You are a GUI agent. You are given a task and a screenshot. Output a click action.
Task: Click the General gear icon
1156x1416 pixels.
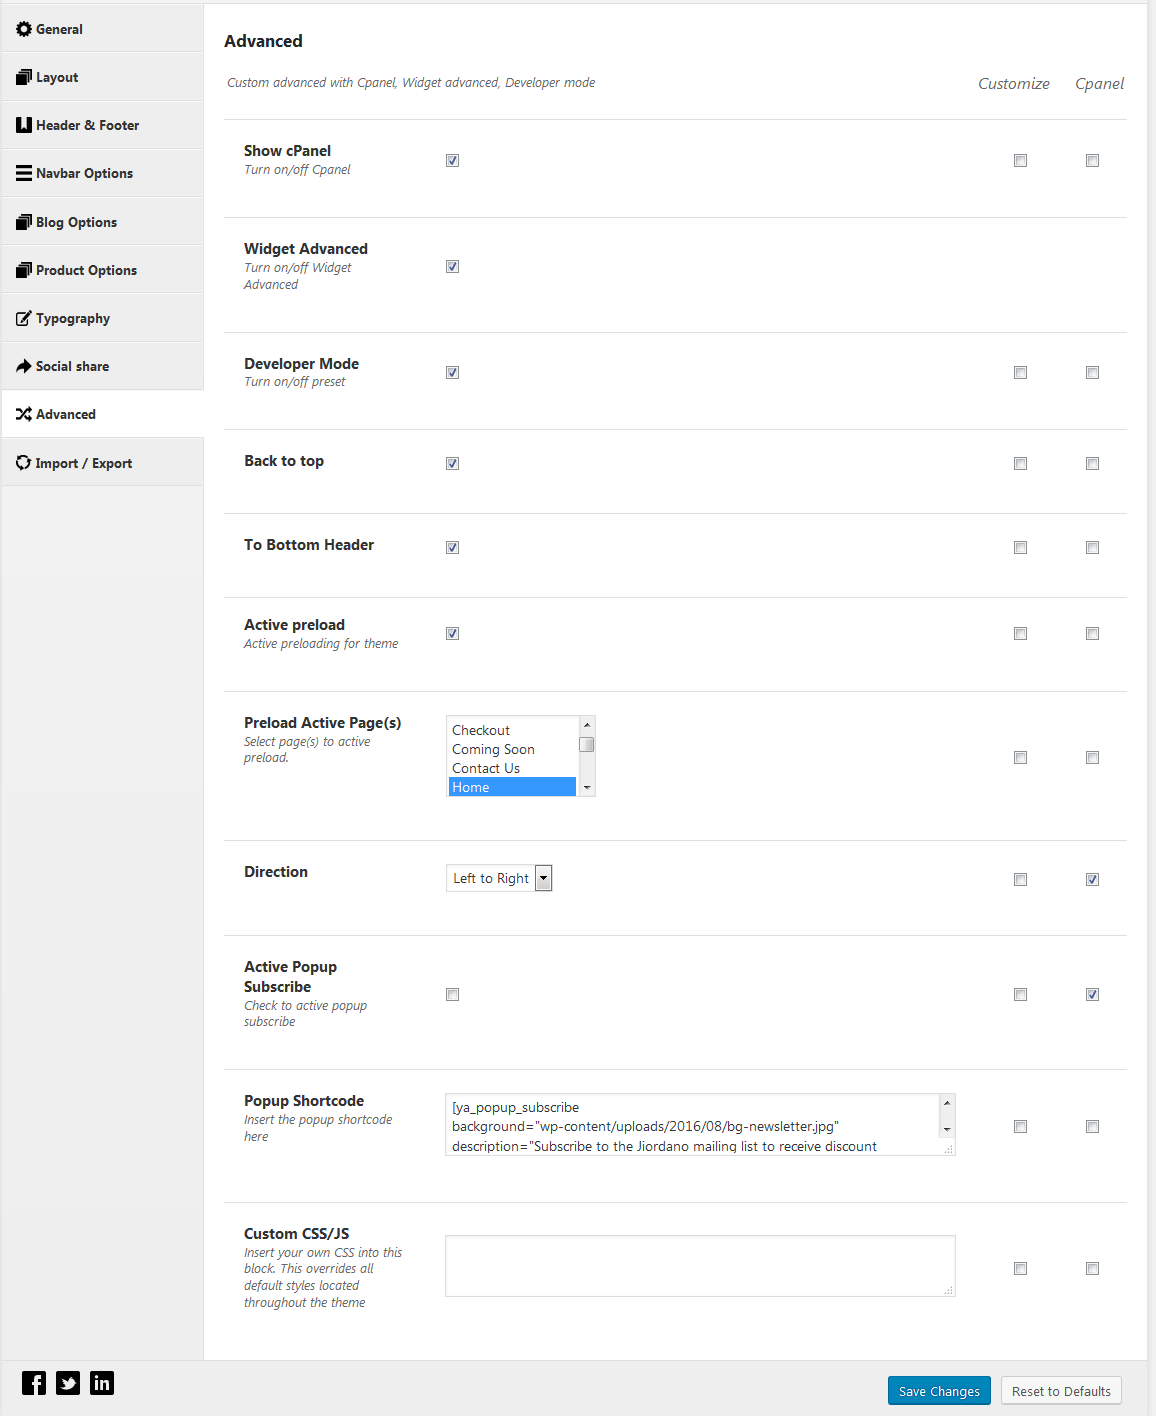tap(24, 29)
